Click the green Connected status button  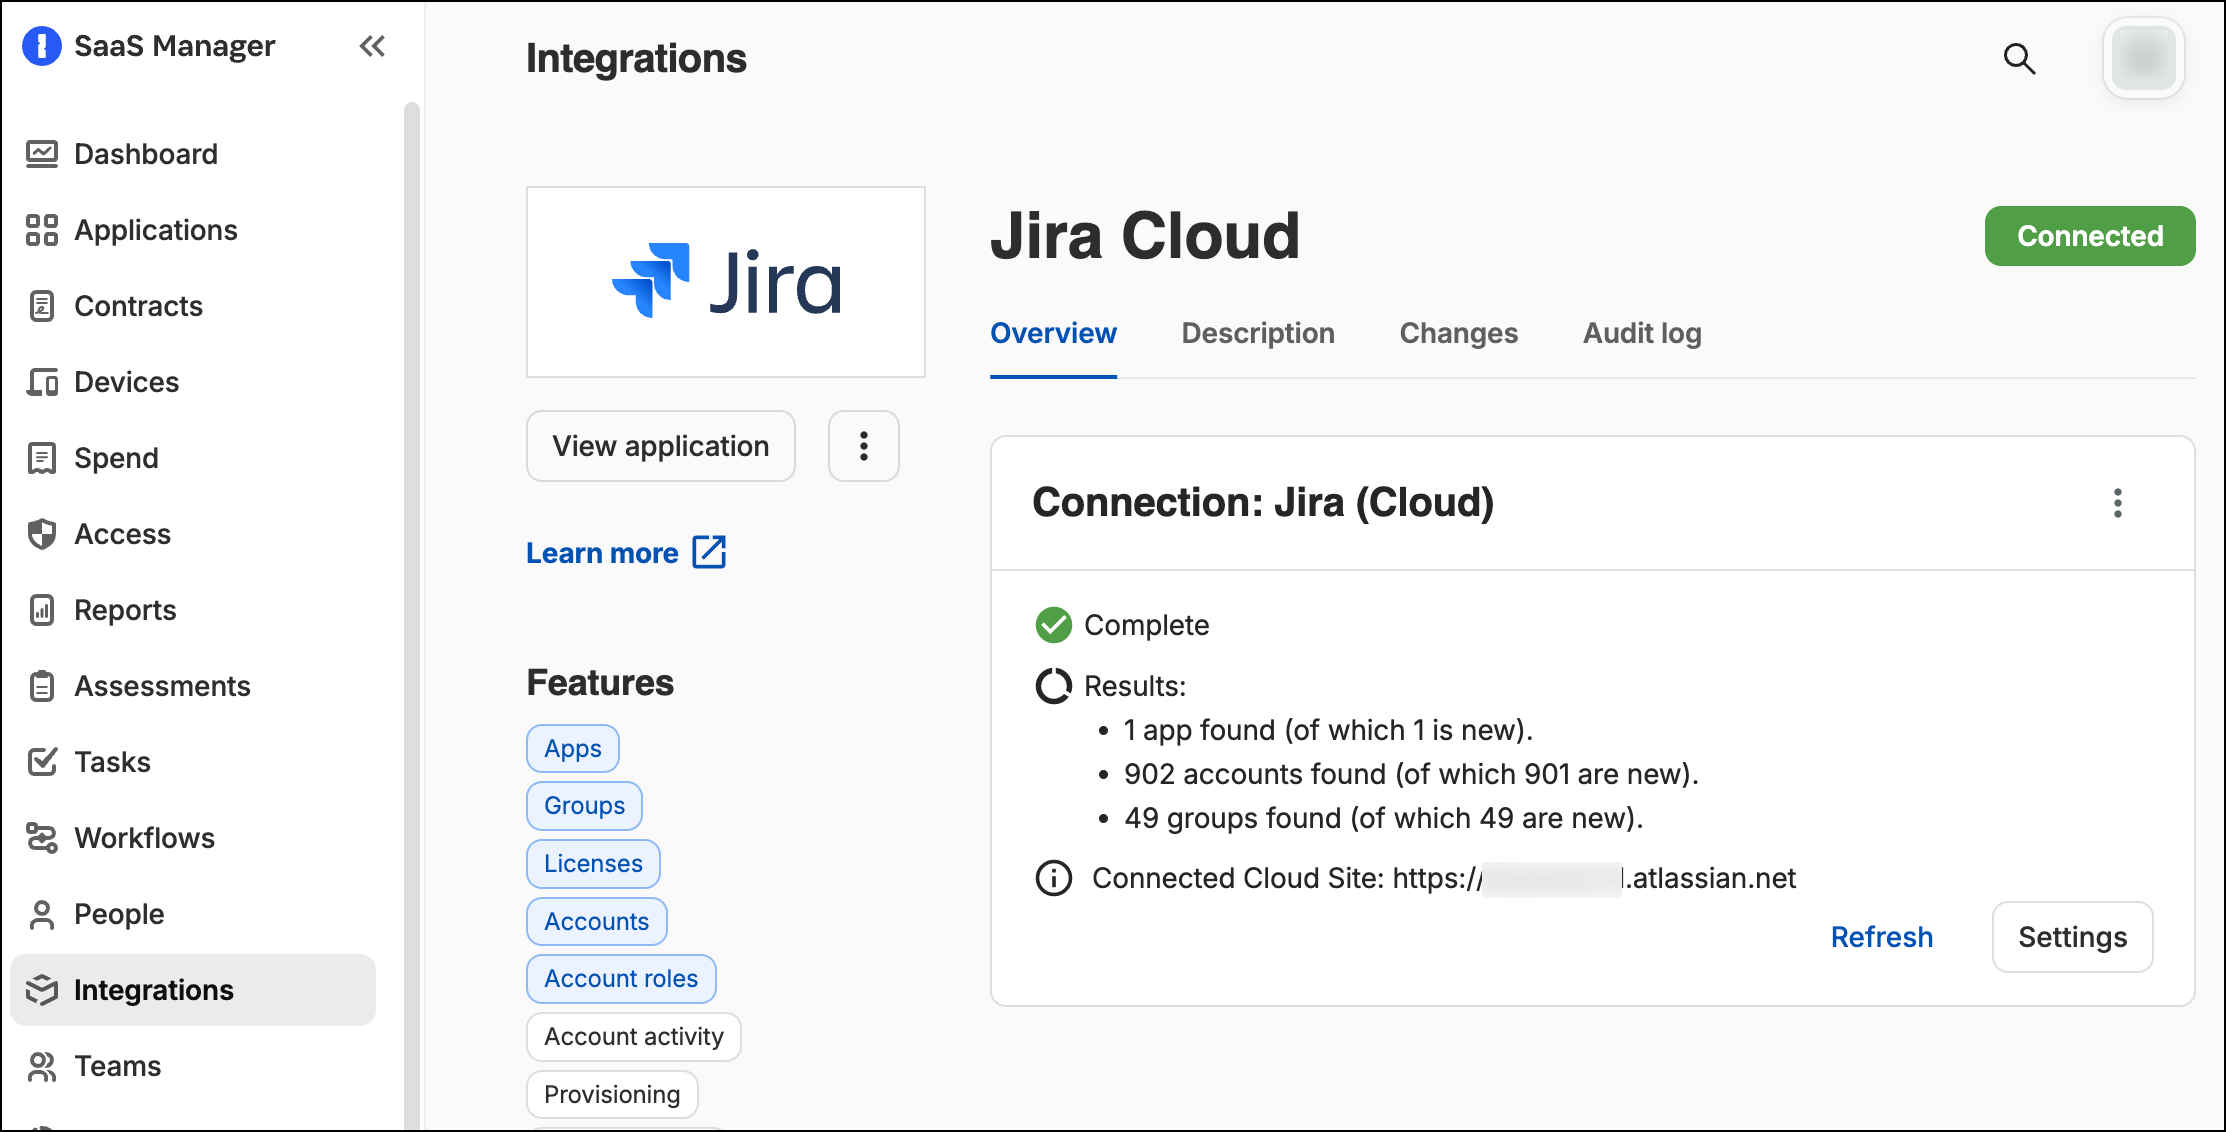pyautogui.click(x=2090, y=236)
